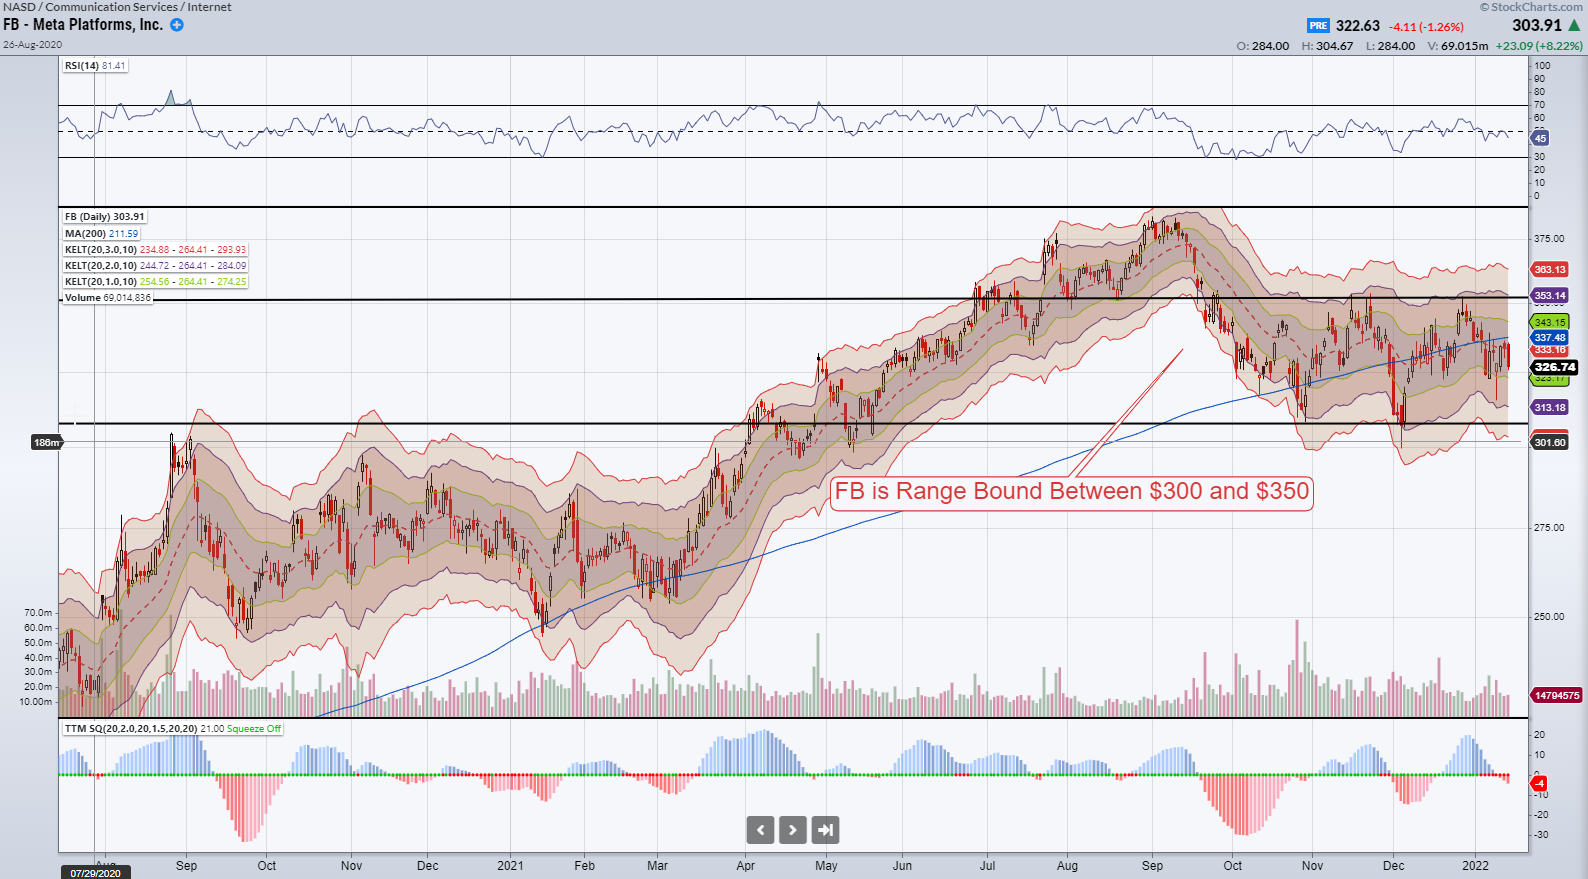The image size is (1588, 879).
Task: Click the +23.09 (+8.22%) change value
Action: (x=1539, y=46)
